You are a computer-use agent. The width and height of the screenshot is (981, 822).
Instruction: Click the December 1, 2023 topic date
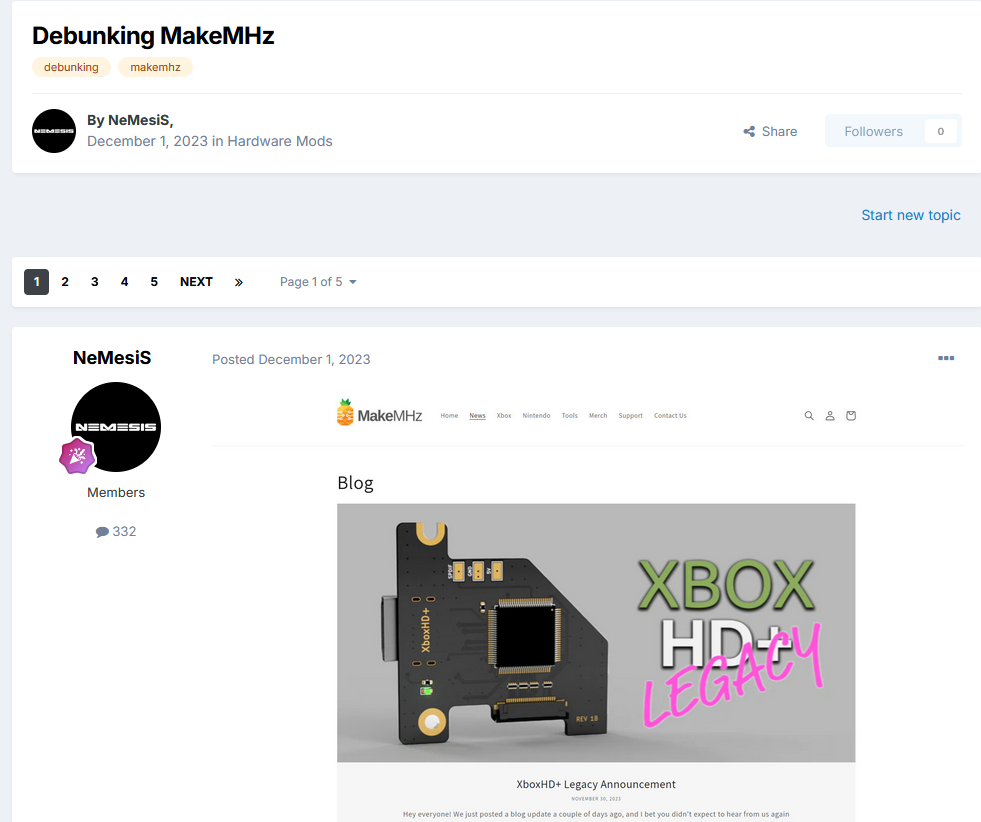147,141
